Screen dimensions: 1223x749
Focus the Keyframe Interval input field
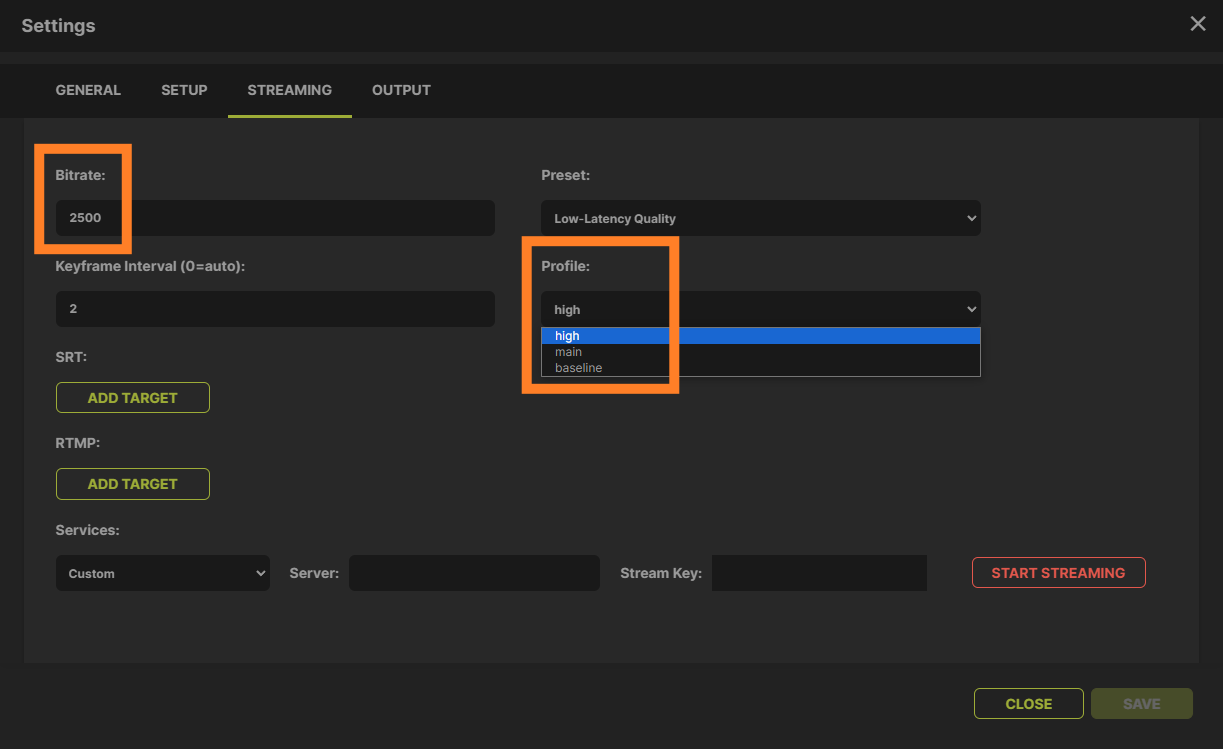275,309
